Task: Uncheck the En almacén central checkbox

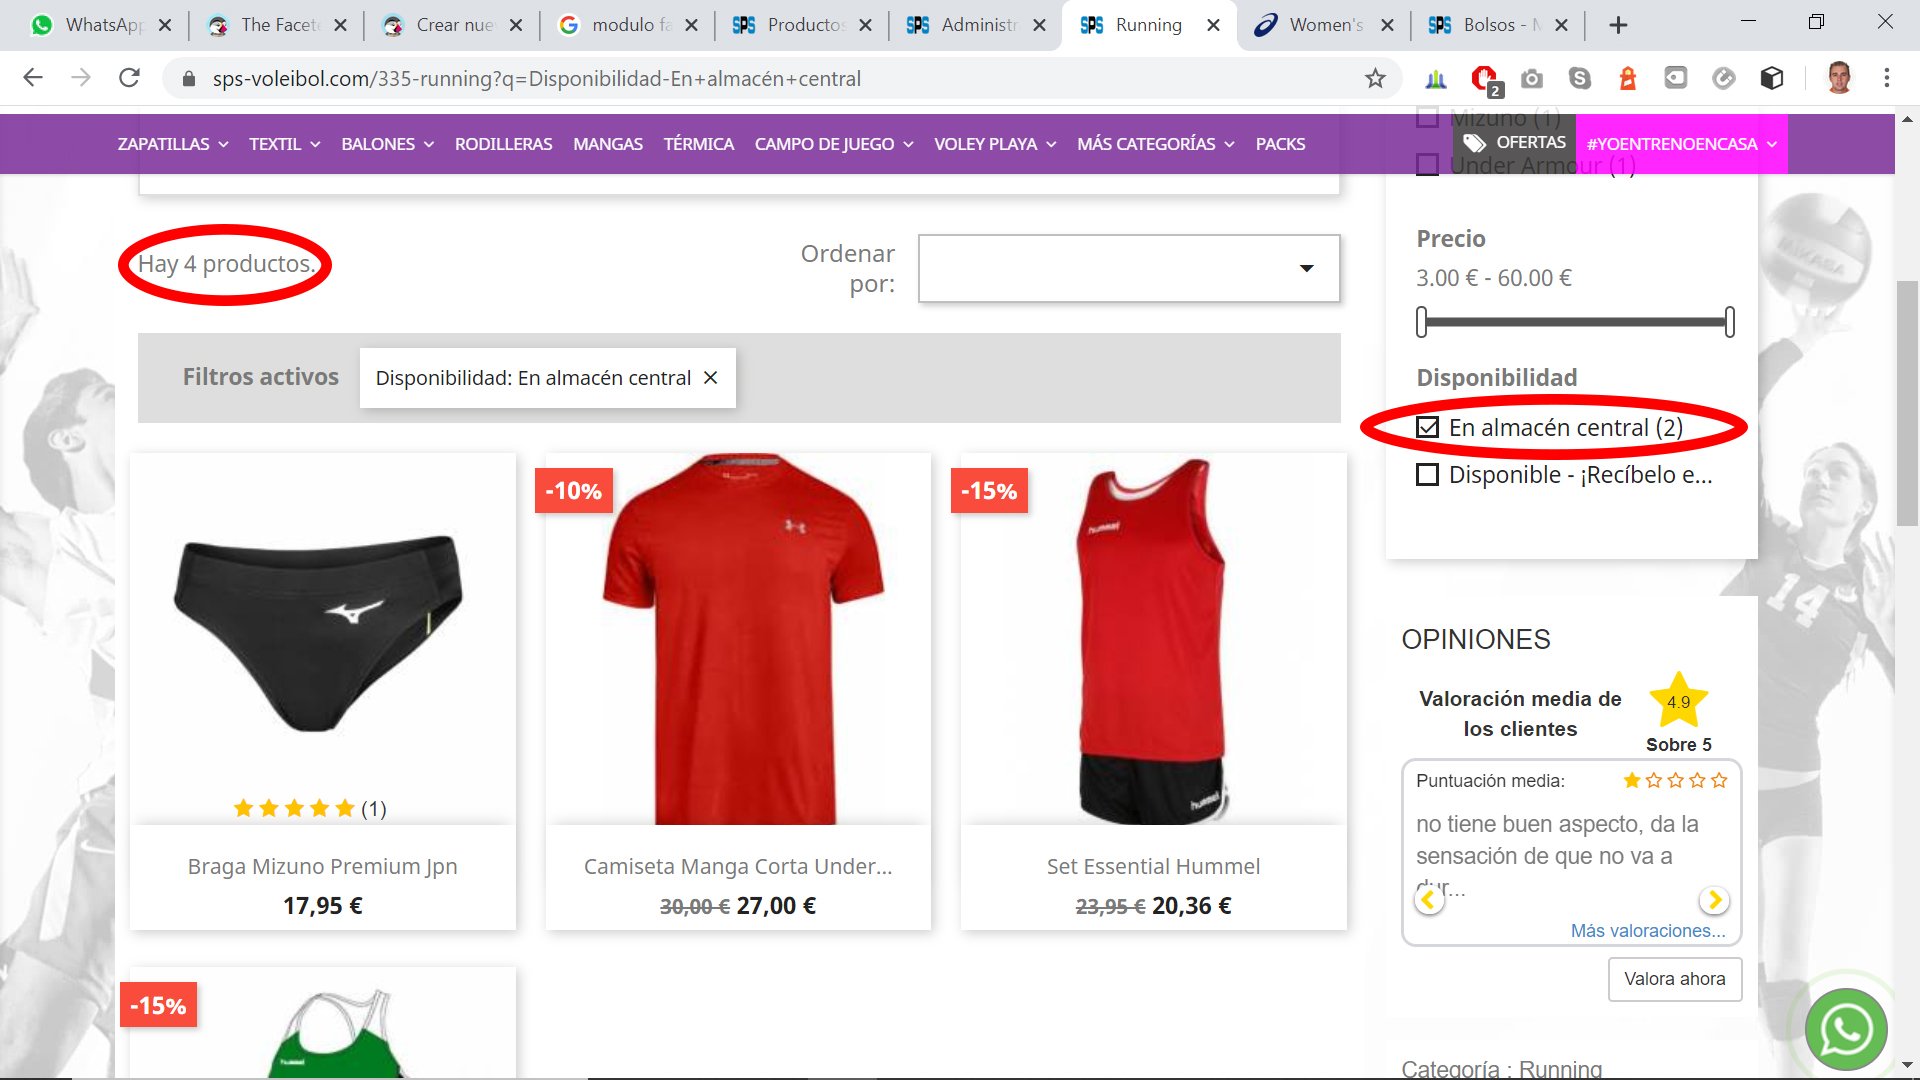Action: click(x=1428, y=428)
